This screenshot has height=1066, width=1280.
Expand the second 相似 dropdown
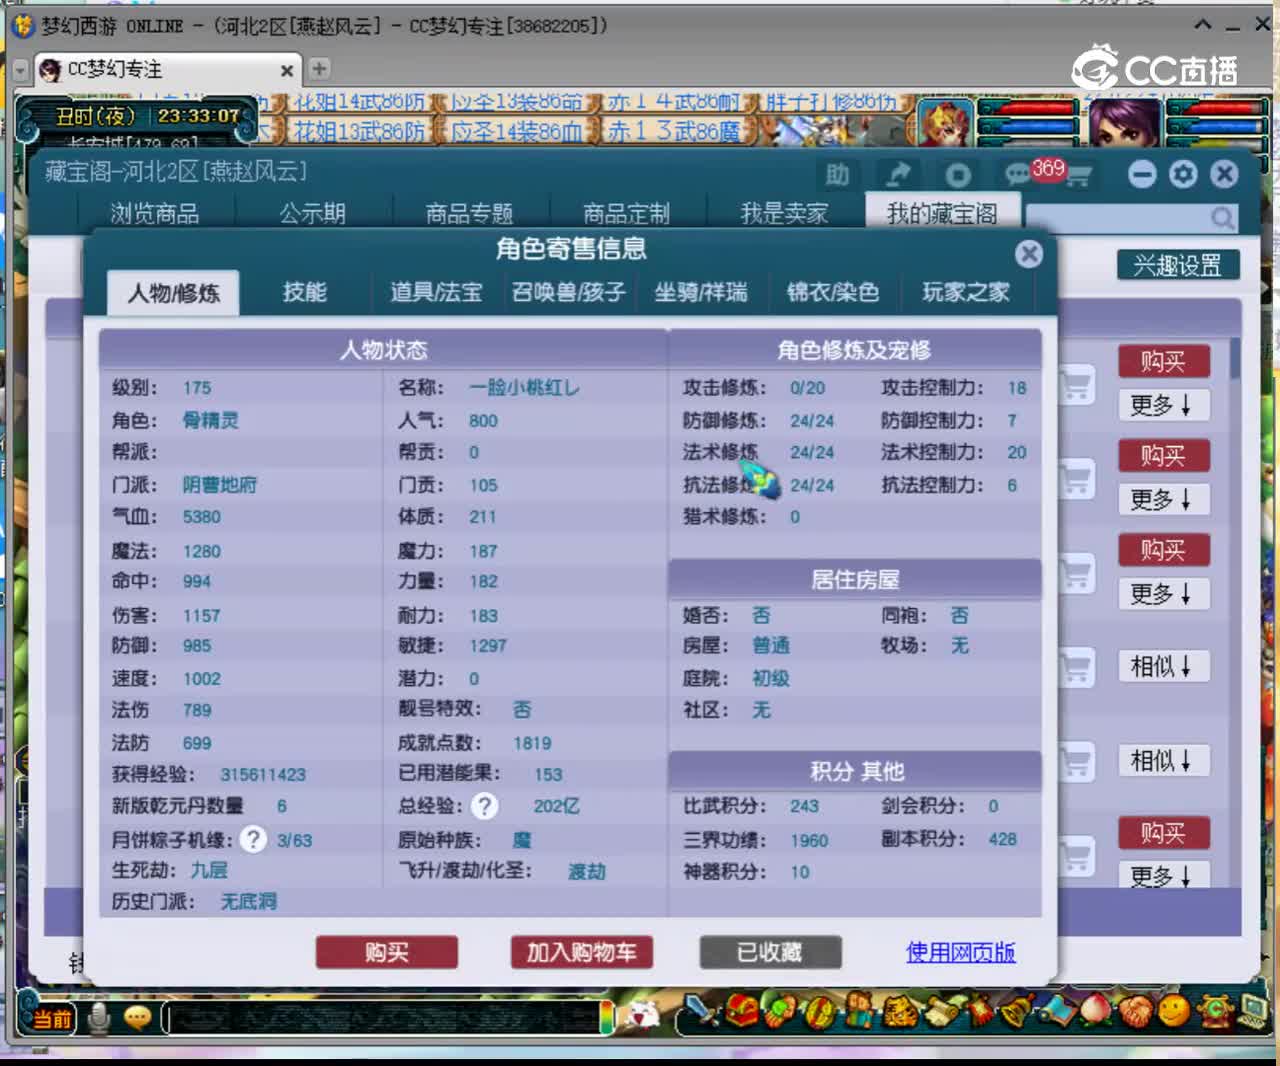pyautogui.click(x=1163, y=760)
